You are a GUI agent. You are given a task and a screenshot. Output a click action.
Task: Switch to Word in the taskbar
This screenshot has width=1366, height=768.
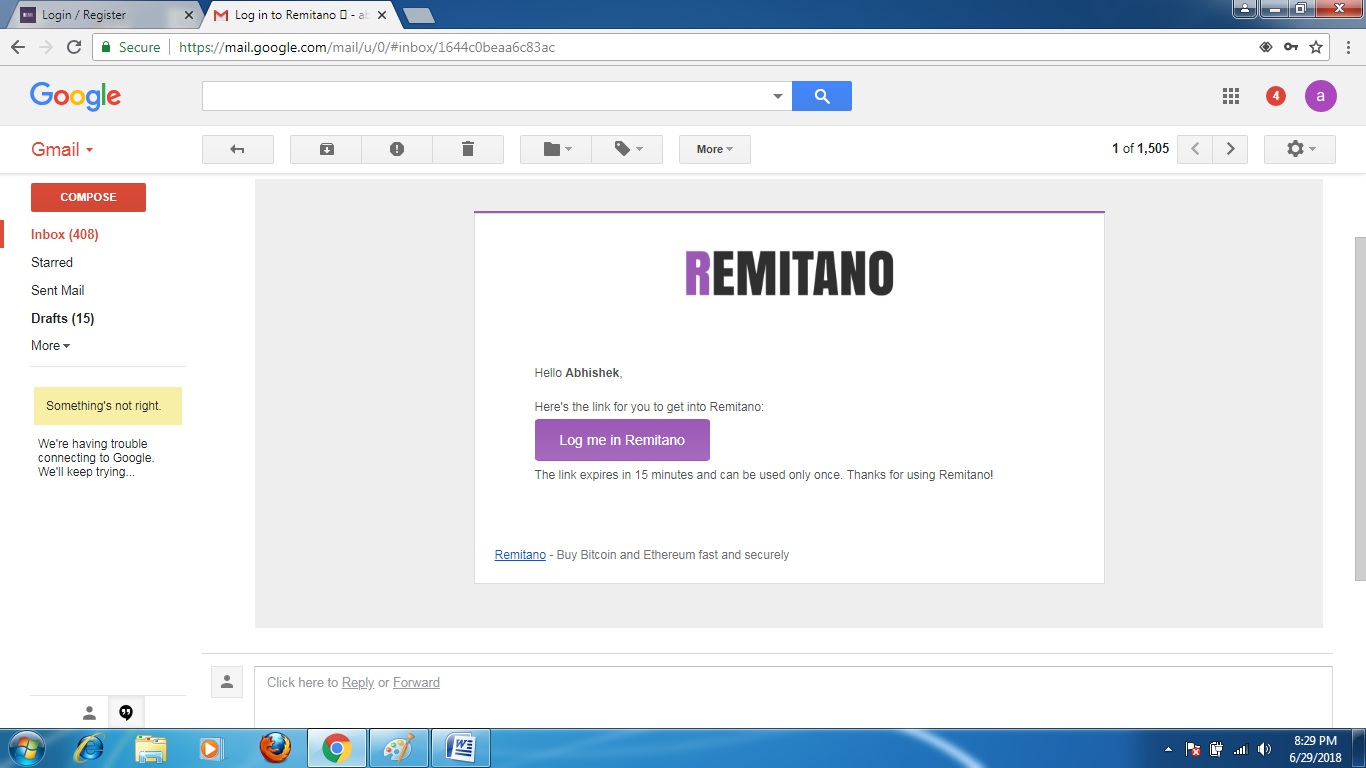pyautogui.click(x=461, y=748)
